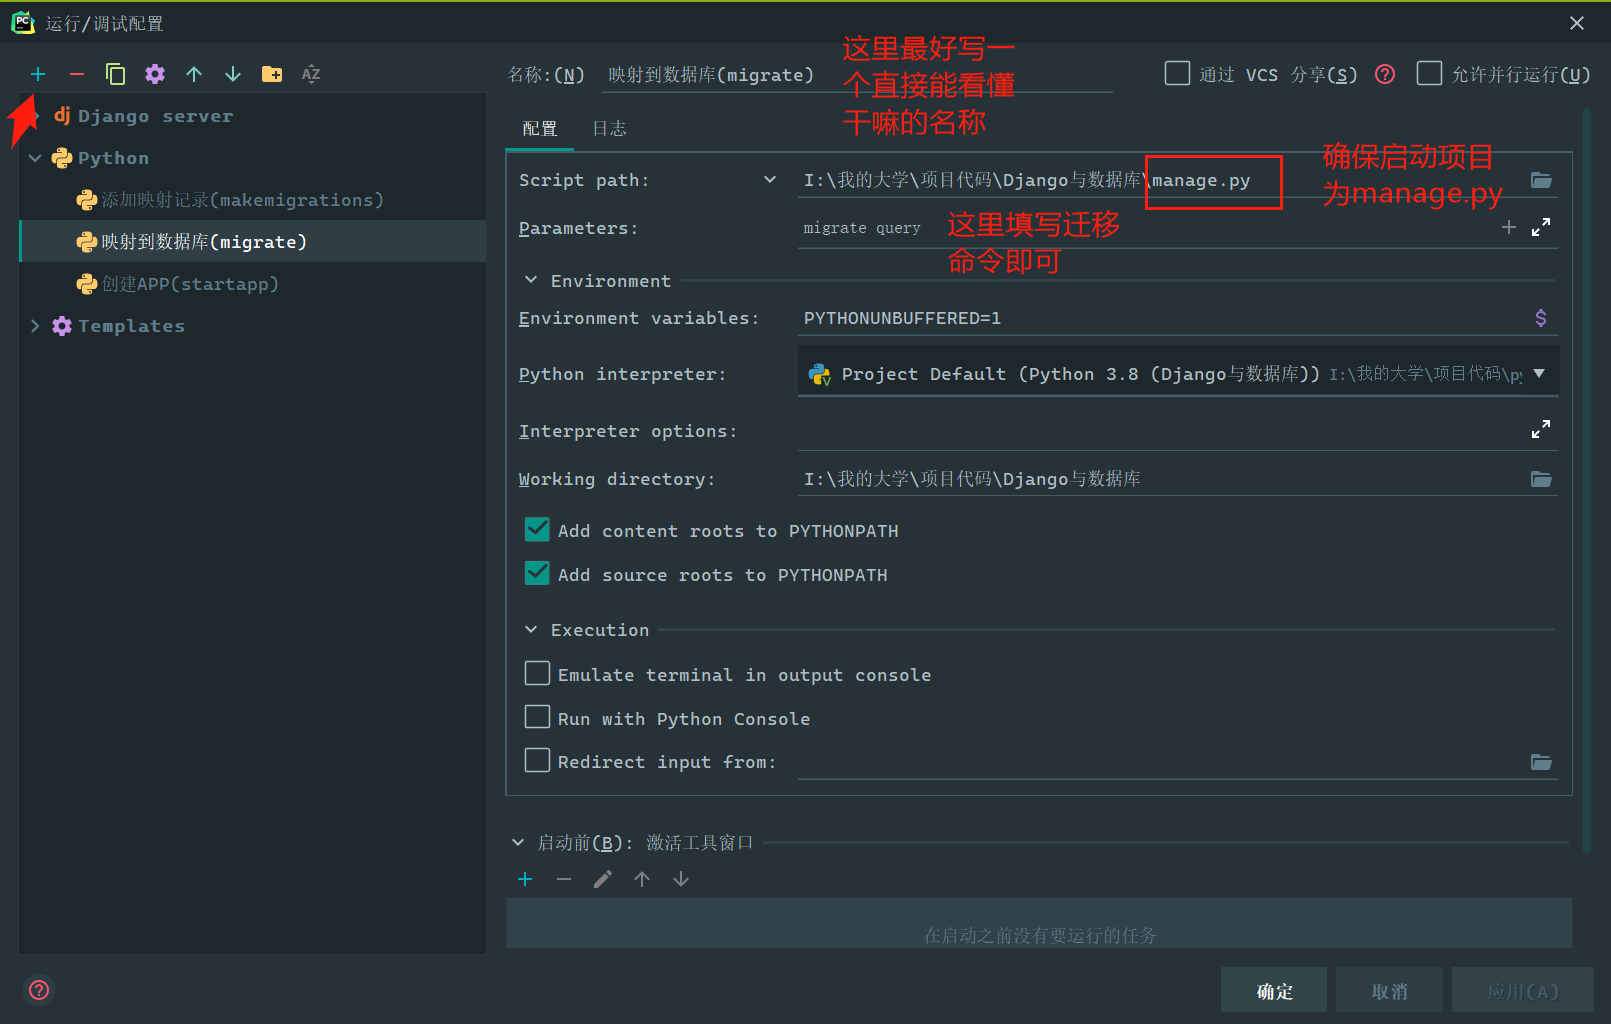Insert macro in Environment variables field

click(x=1540, y=317)
